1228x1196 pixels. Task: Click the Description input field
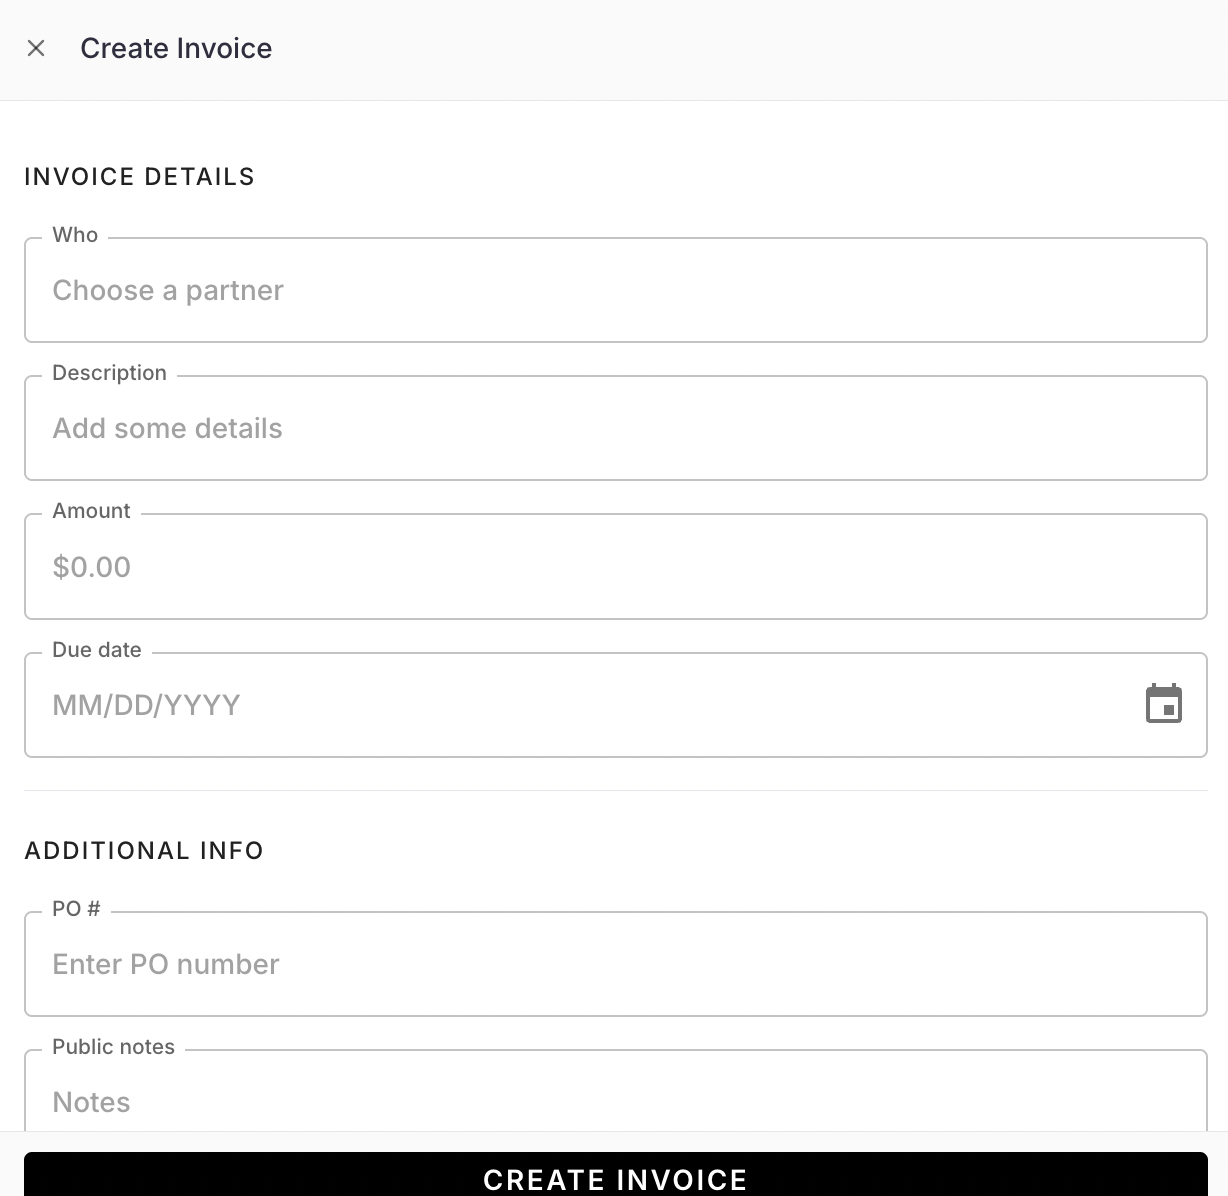pos(615,428)
